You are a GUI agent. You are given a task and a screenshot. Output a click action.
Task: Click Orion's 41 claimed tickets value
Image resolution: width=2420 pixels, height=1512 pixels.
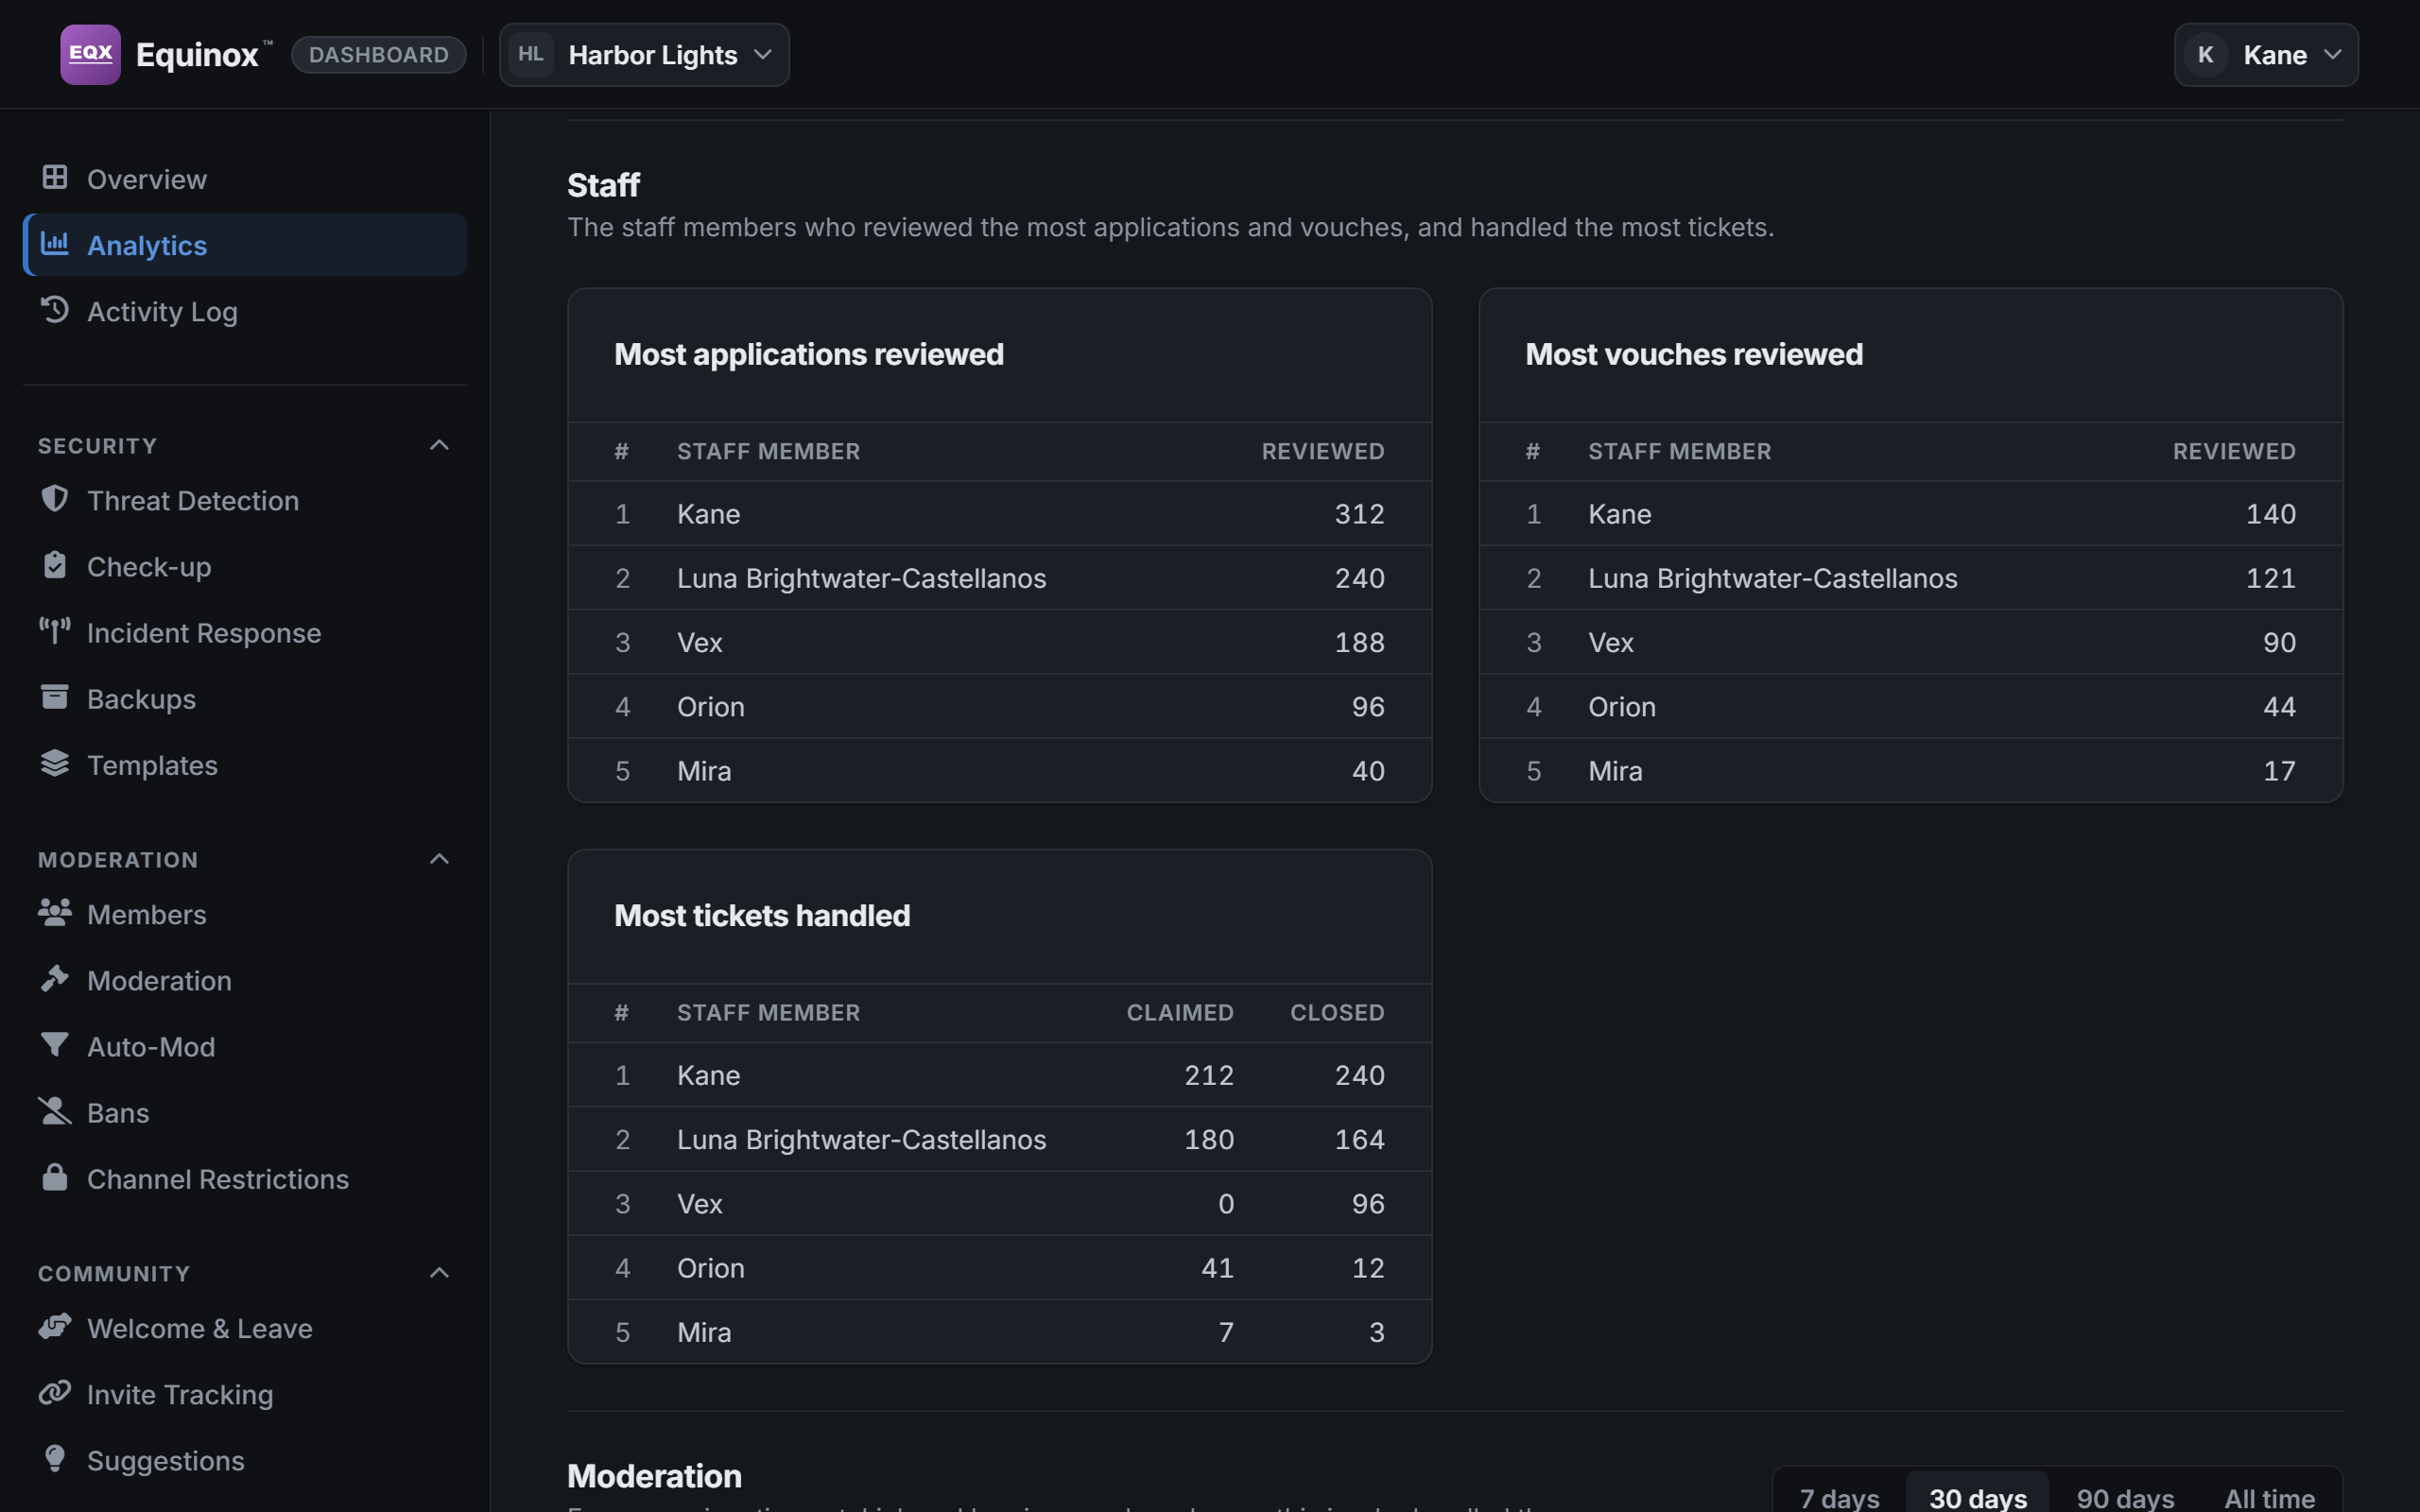(1217, 1268)
